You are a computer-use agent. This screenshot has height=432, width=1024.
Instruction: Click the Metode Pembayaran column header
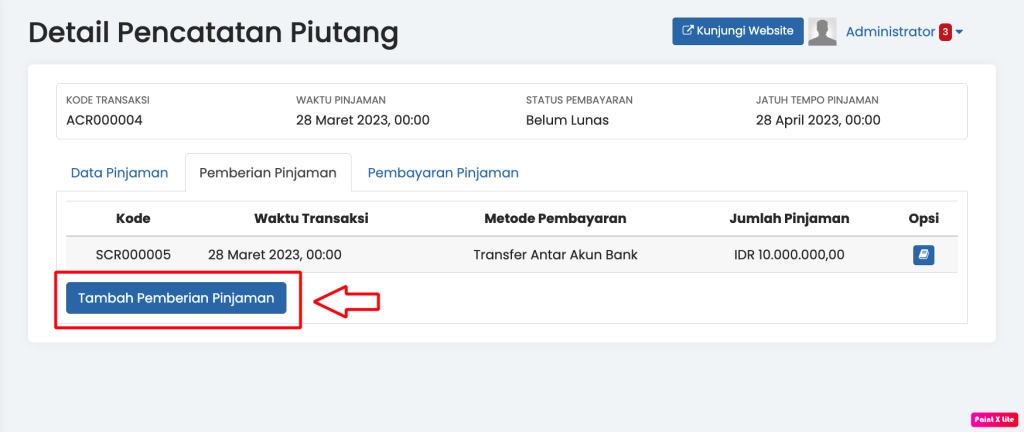click(x=555, y=219)
